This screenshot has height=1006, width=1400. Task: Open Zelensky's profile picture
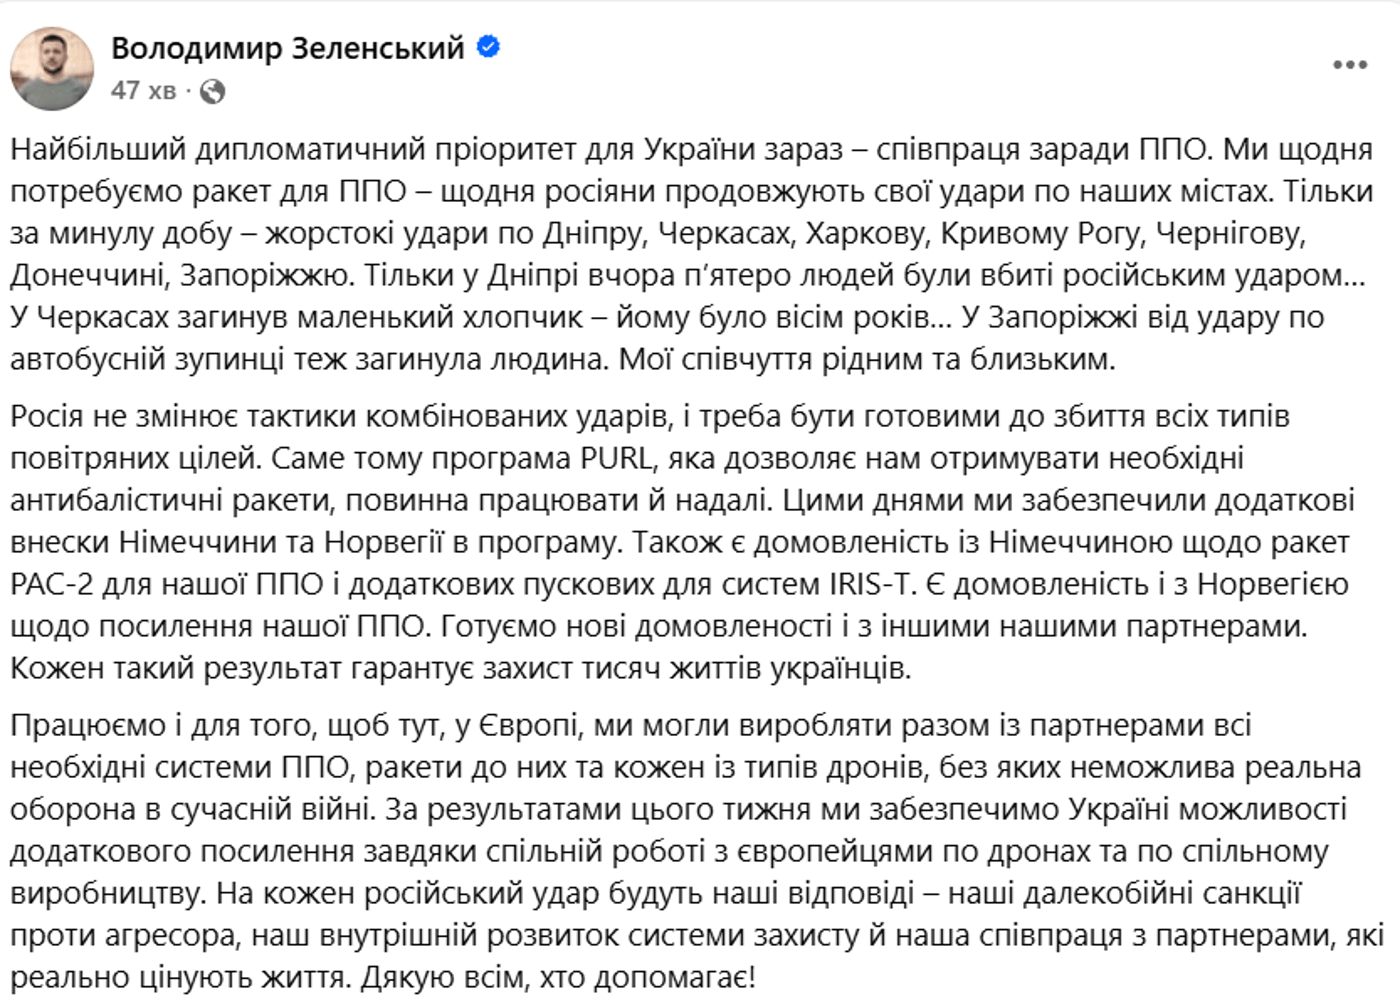point(52,68)
